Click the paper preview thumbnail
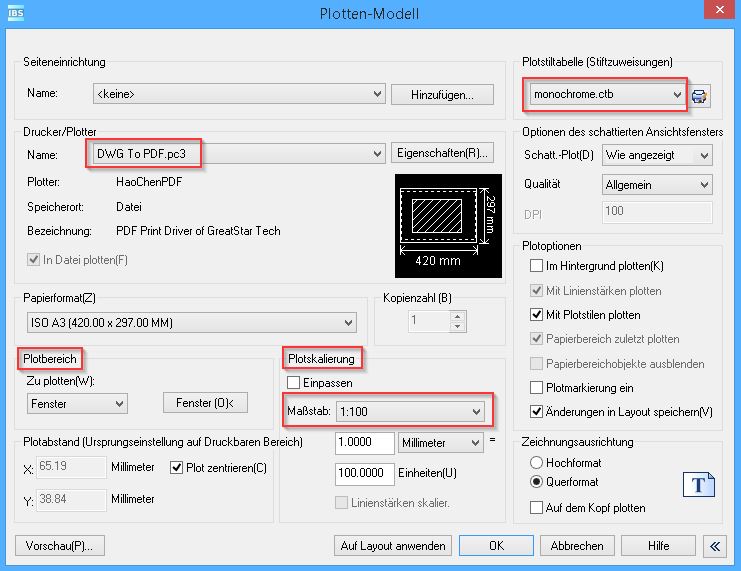741x571 pixels. click(448, 225)
